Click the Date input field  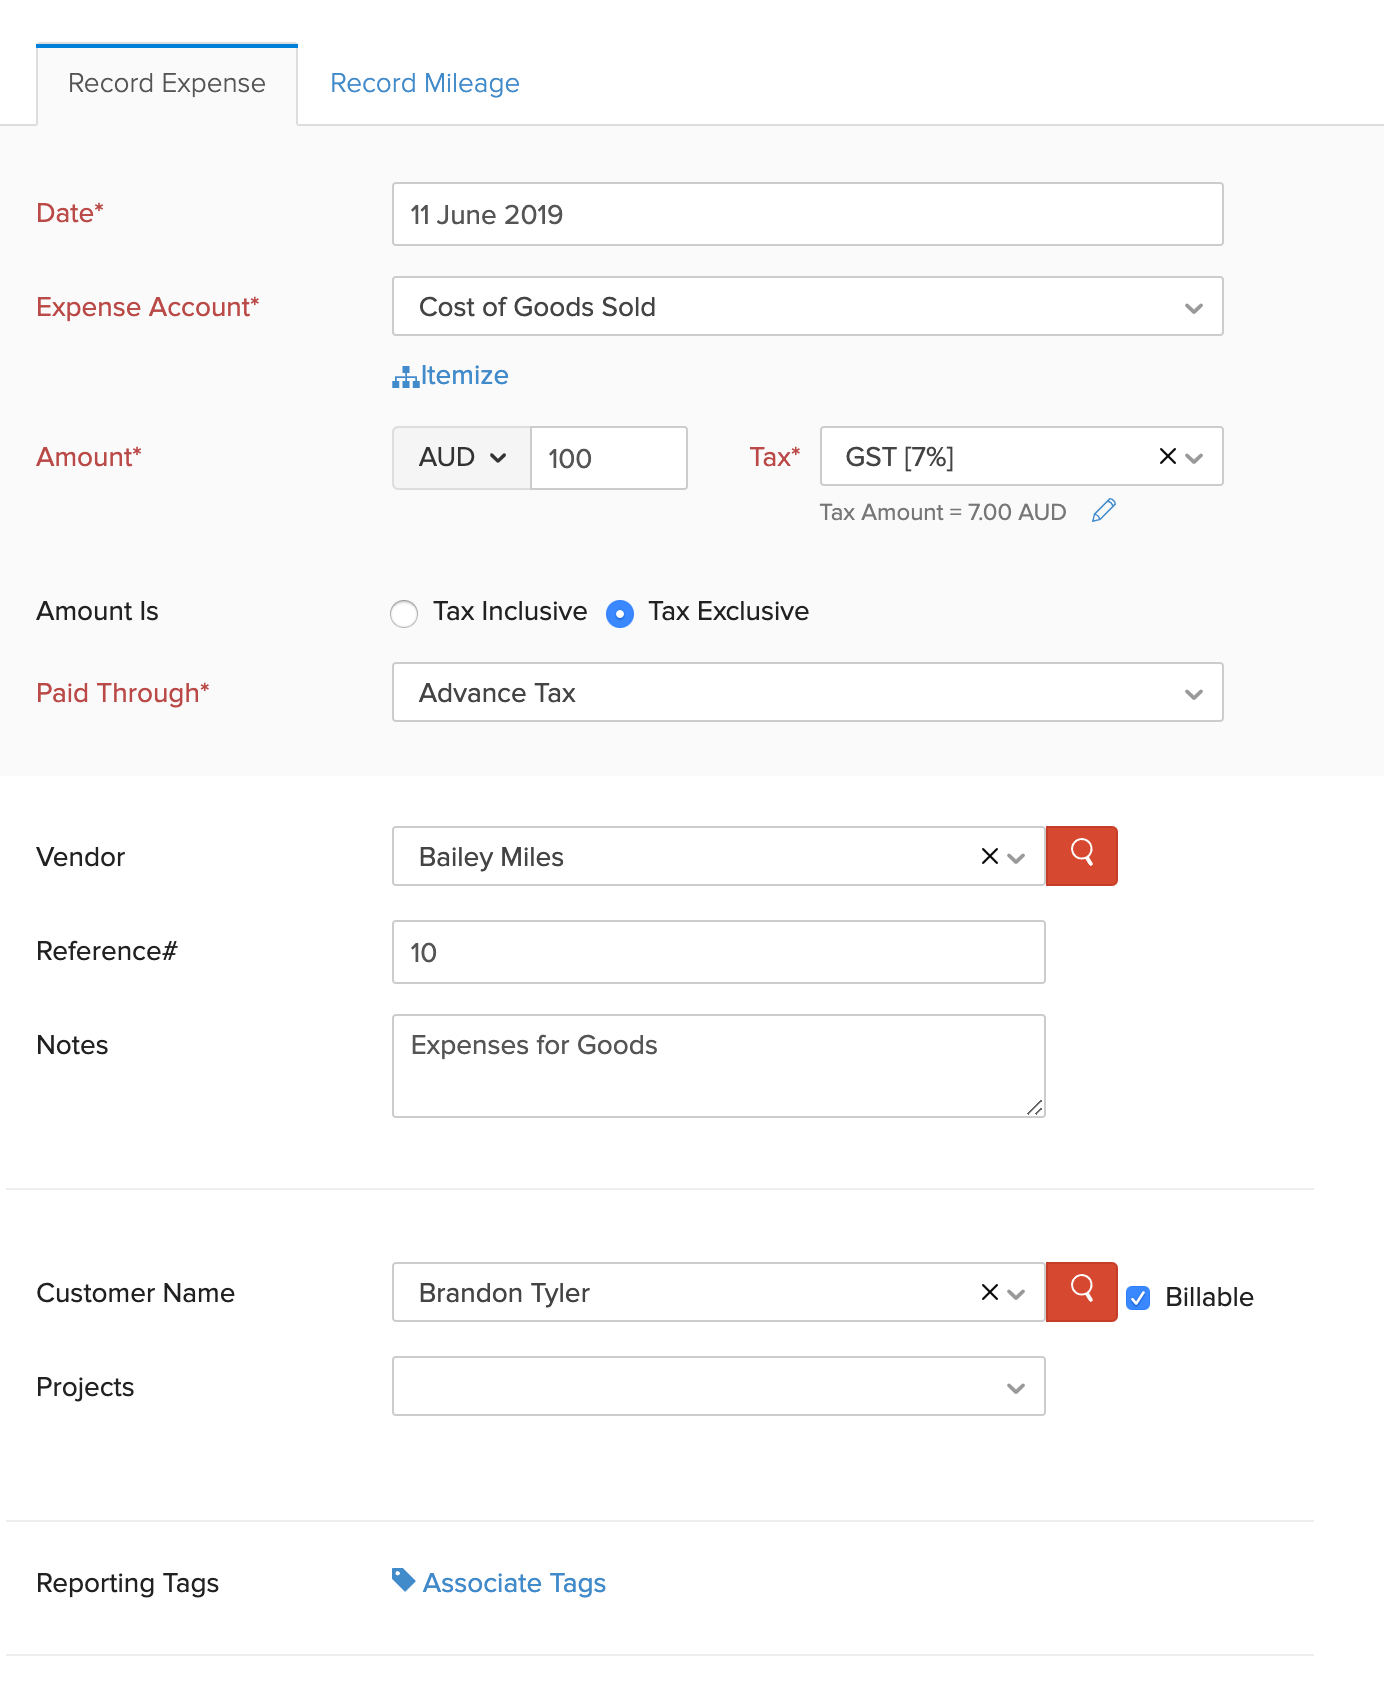[807, 215]
